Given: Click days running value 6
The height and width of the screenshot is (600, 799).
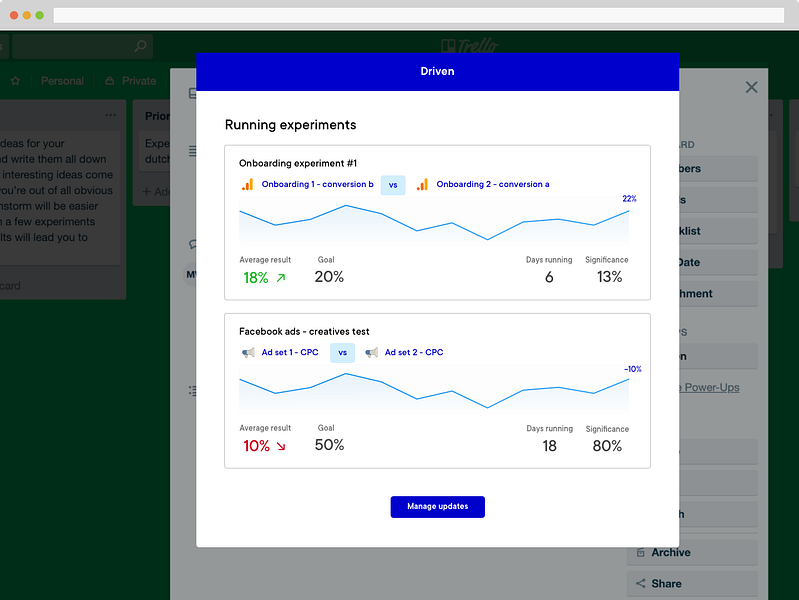Looking at the screenshot, I should pos(549,277).
